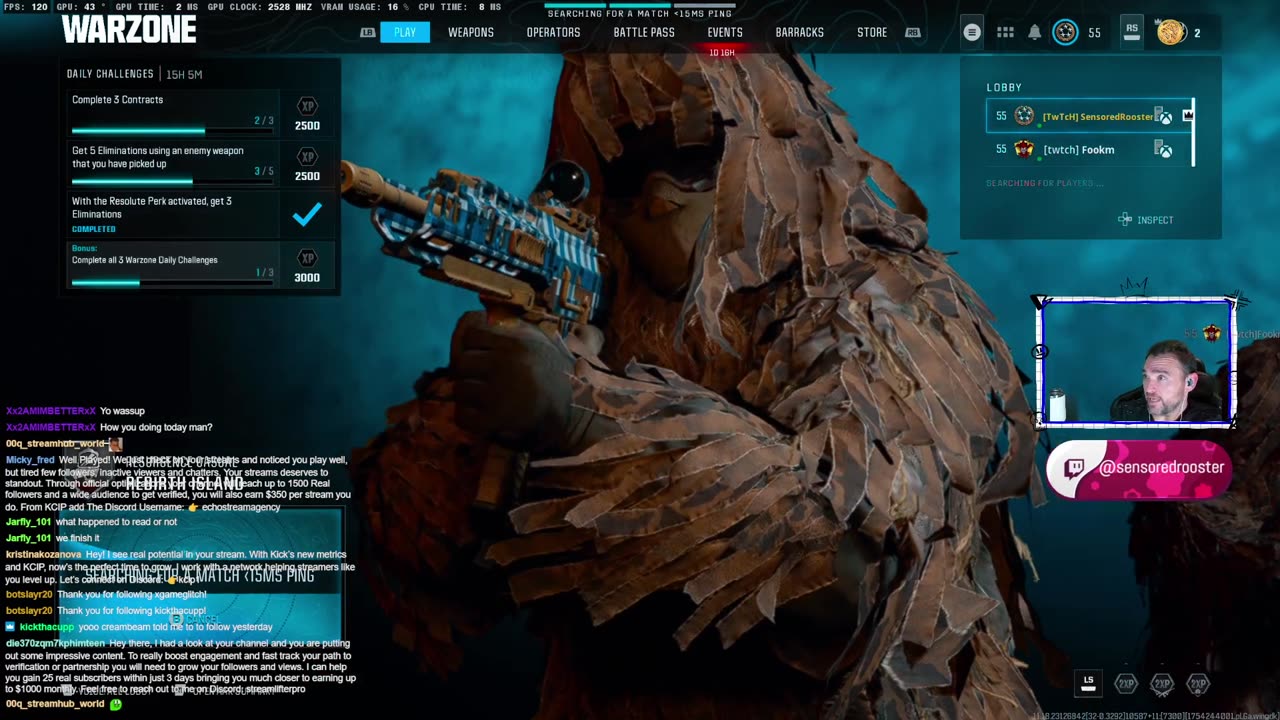Click the 'How you doing today man?' chat message
This screenshot has width=1280, height=720.
click(x=156, y=427)
